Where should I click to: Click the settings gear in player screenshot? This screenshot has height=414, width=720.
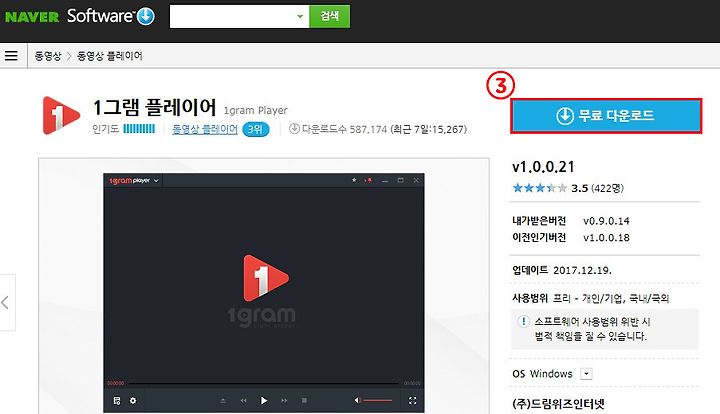pyautogui.click(x=133, y=401)
